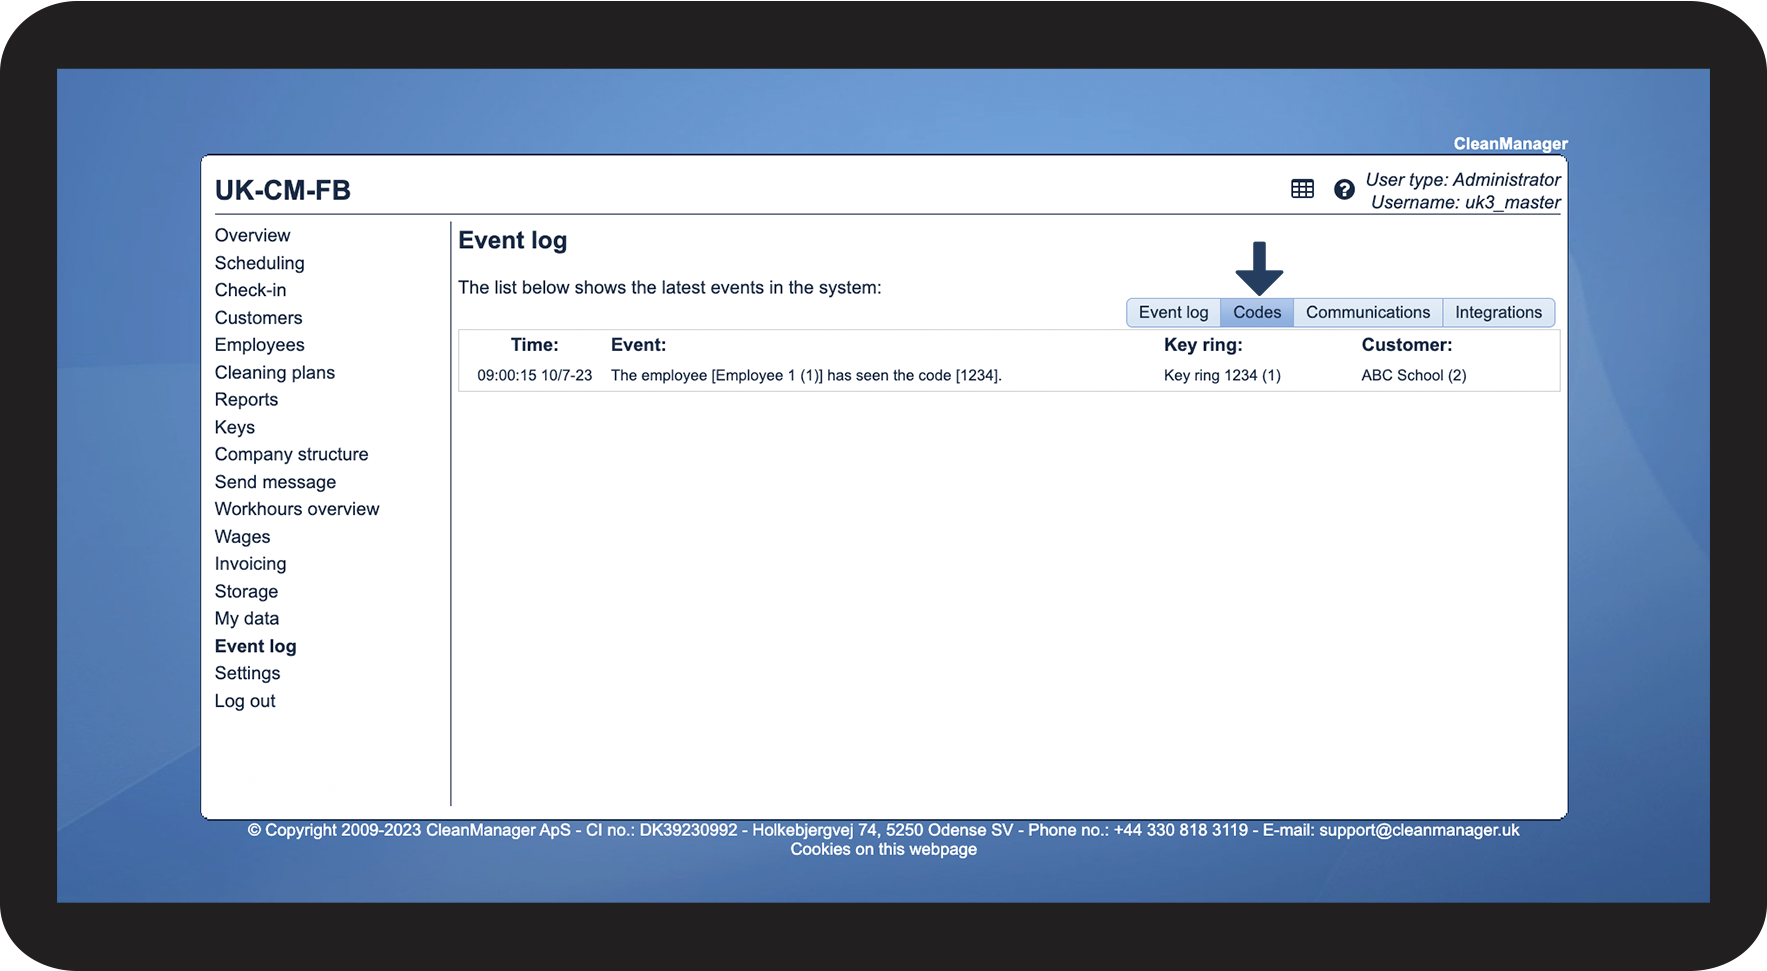
Task: Open Overview in the sidebar
Action: pos(252,235)
